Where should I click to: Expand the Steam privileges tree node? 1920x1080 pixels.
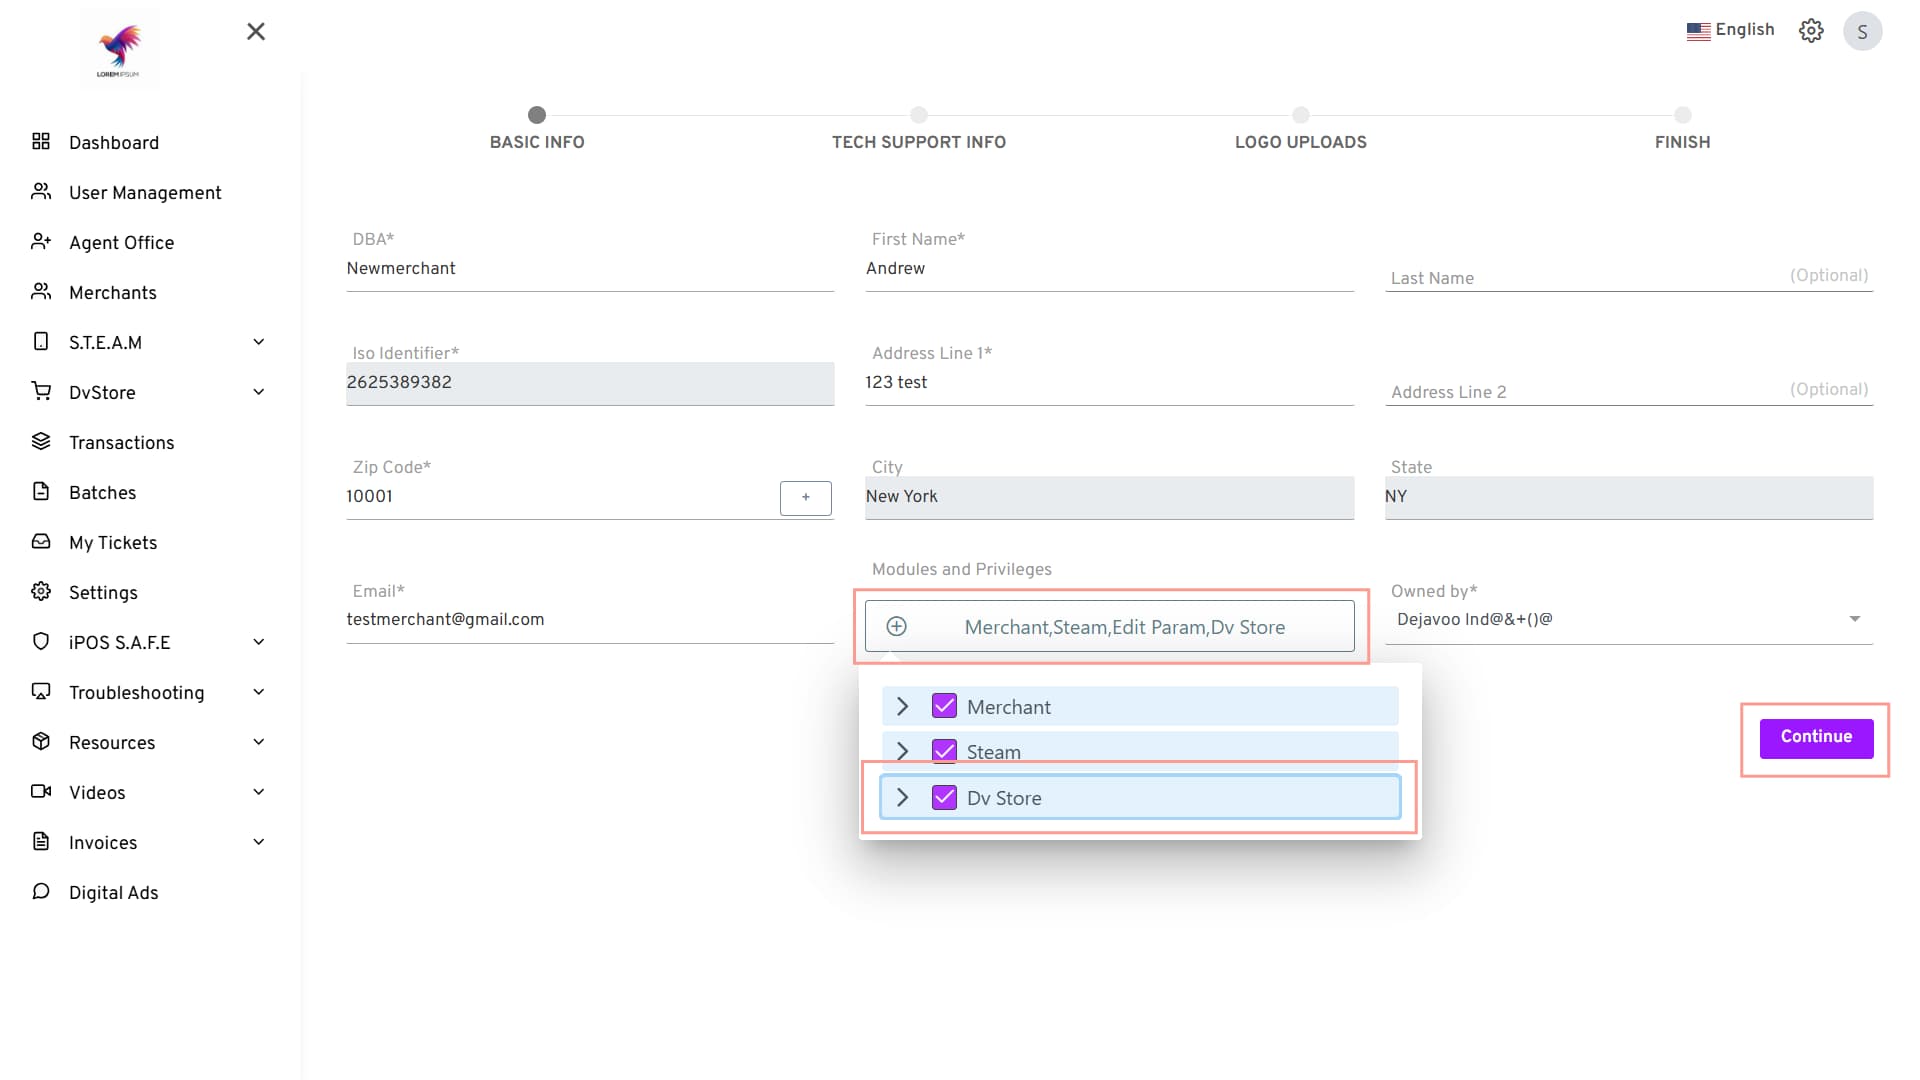tap(903, 750)
